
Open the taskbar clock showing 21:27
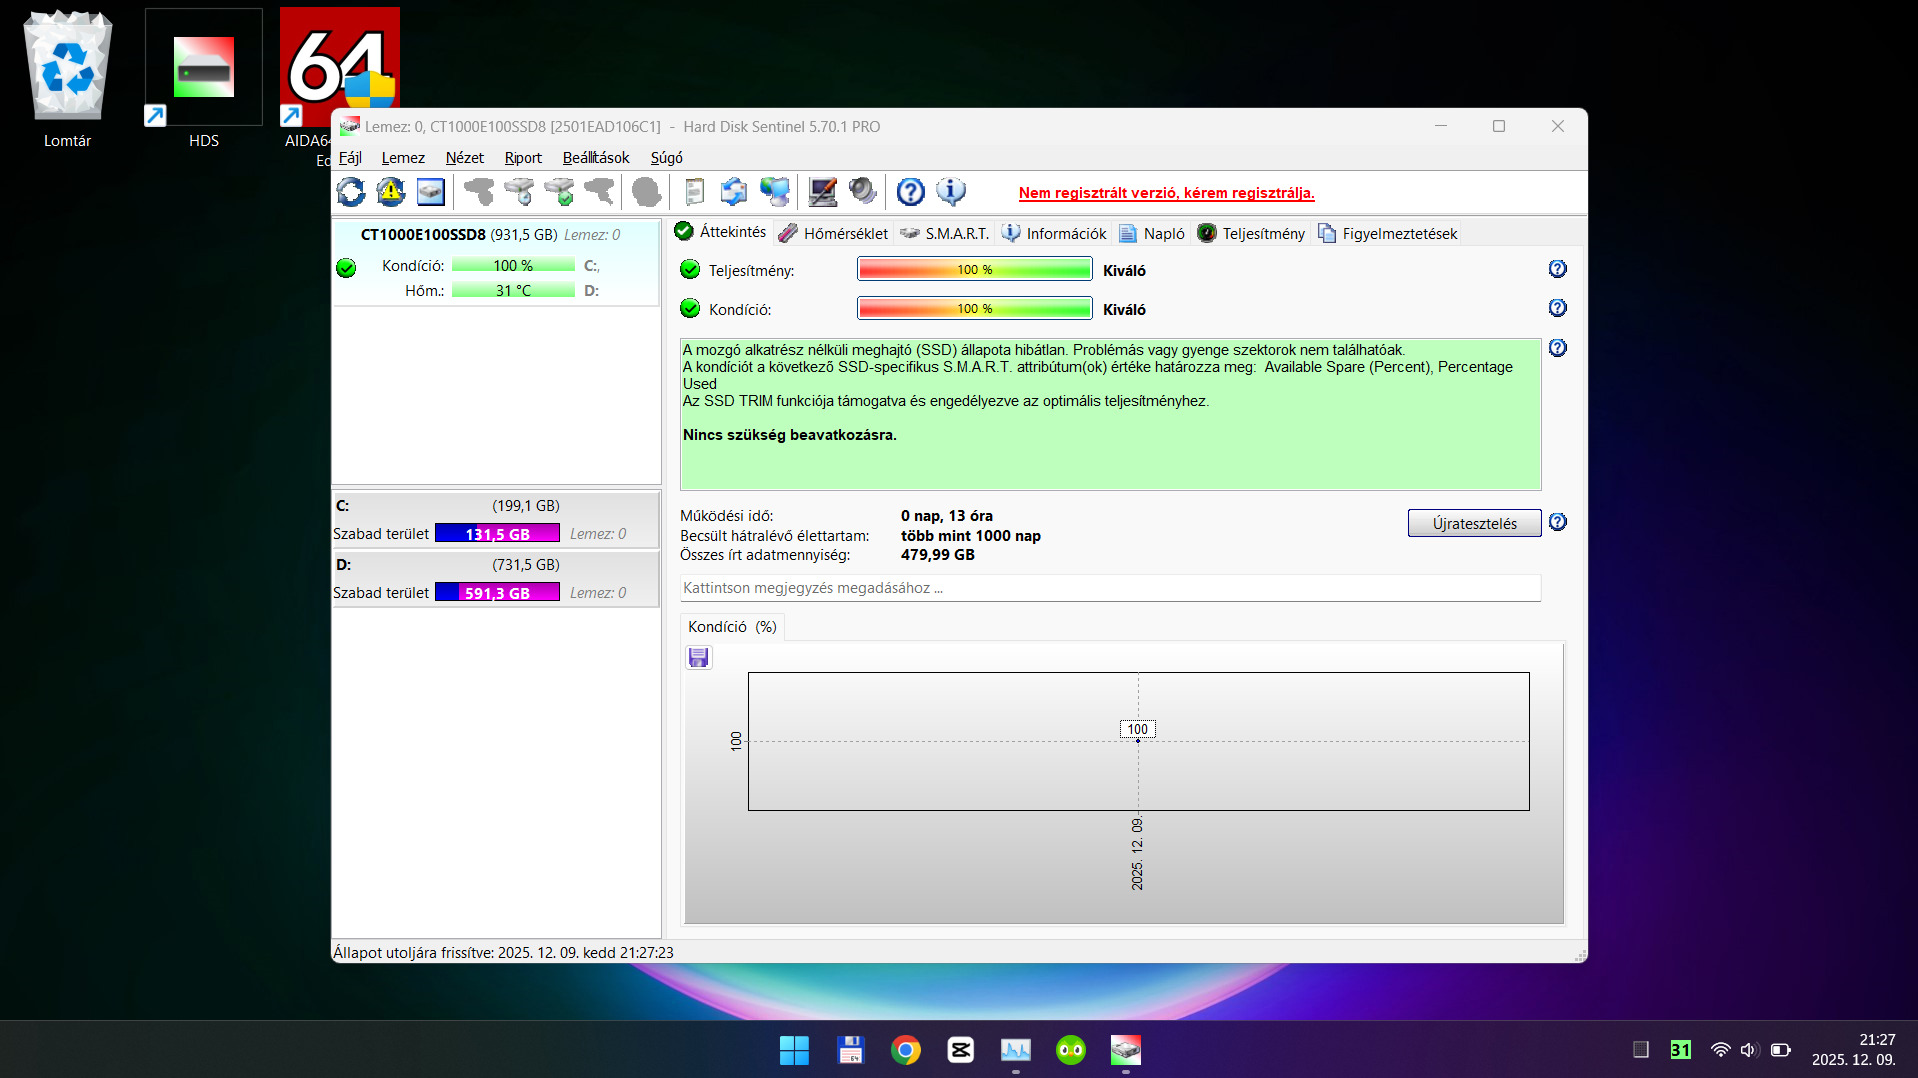(x=1854, y=1050)
